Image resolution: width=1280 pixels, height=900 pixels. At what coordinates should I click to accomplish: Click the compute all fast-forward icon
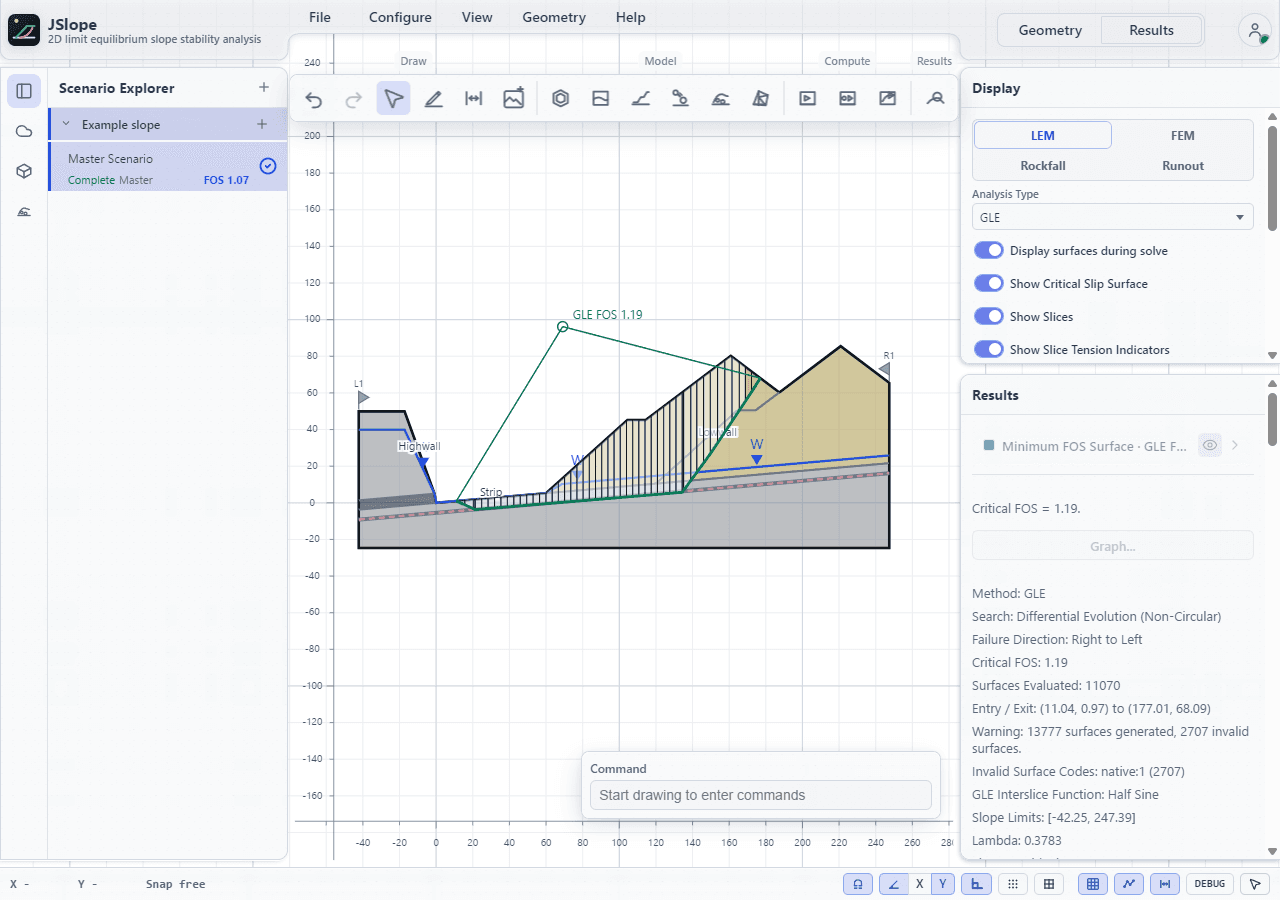coord(847,99)
